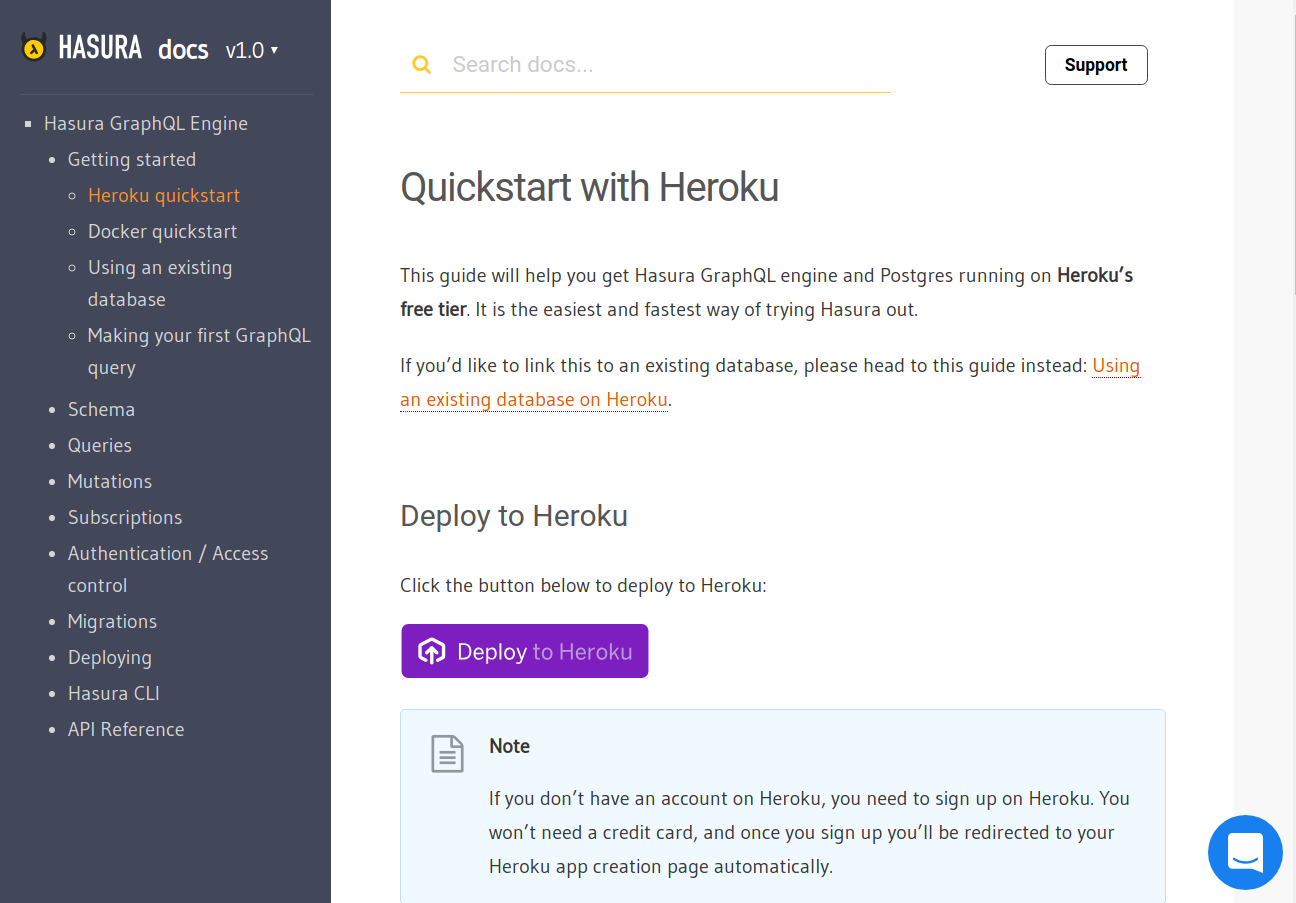
Task: Focus the Search docs input field
Action: (645, 65)
